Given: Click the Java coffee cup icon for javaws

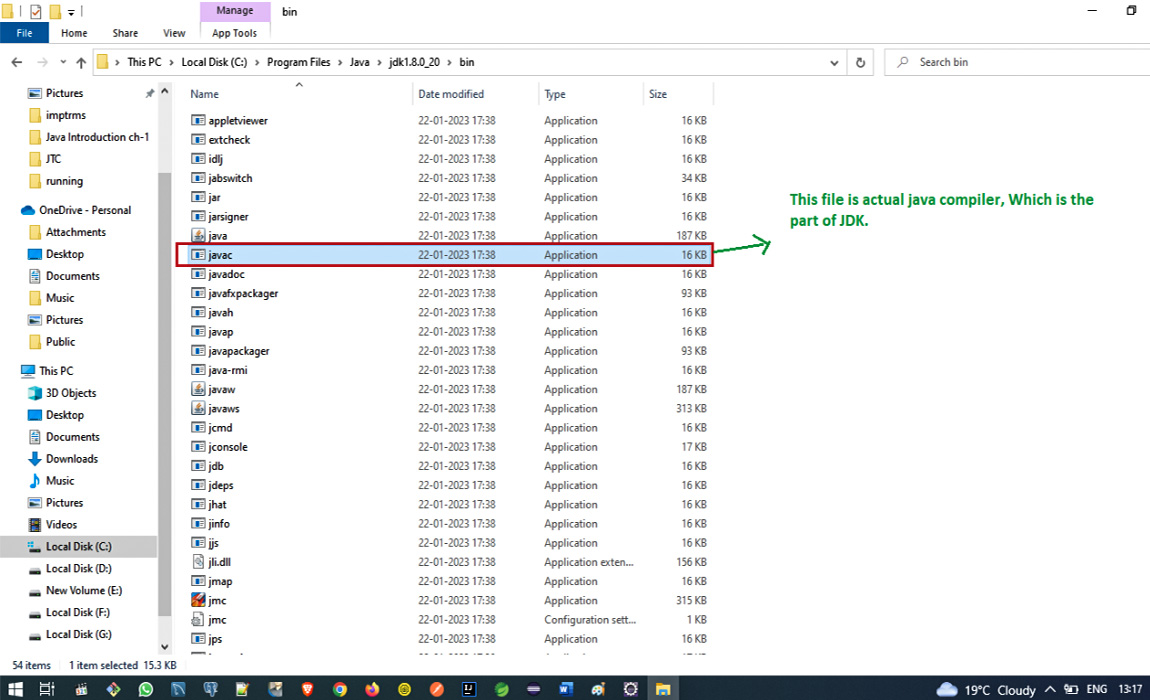Looking at the screenshot, I should (x=198, y=408).
